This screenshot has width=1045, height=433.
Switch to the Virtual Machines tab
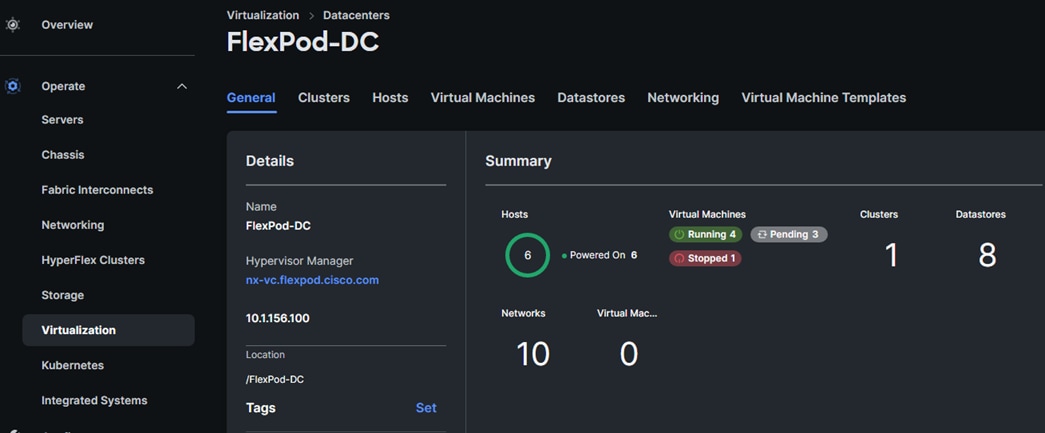coord(483,98)
